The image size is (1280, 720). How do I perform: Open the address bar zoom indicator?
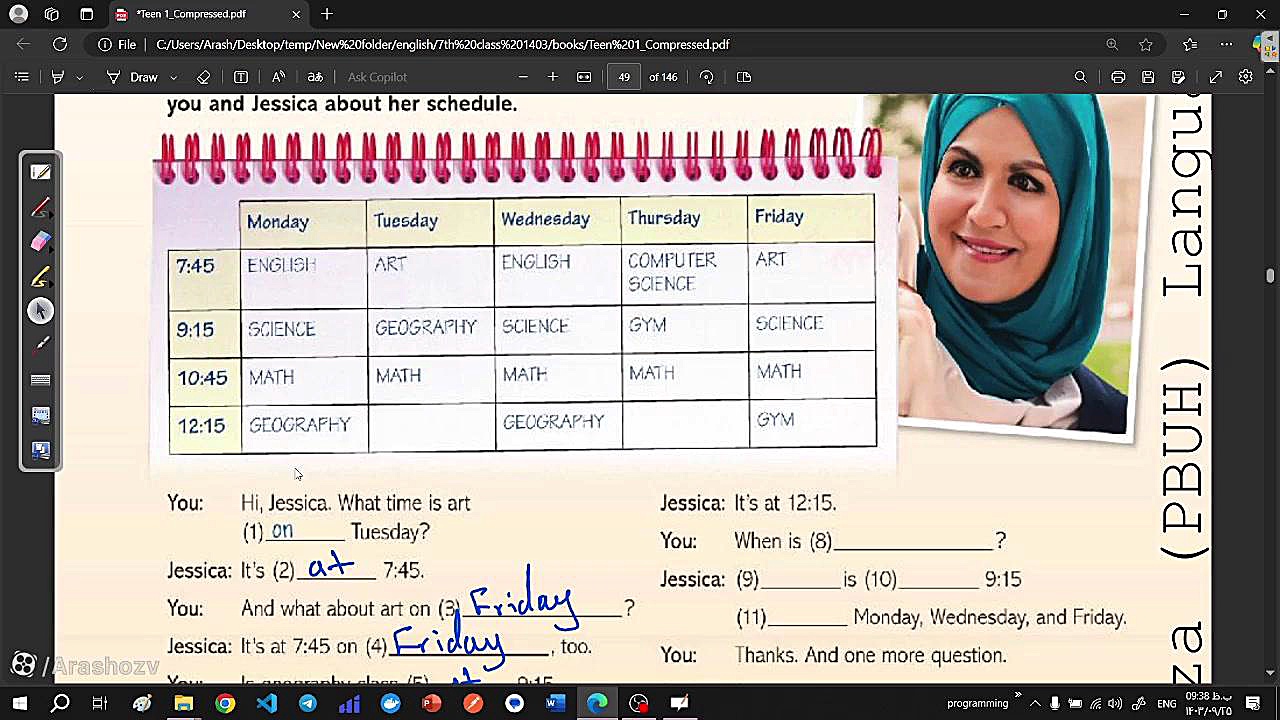[1112, 45]
